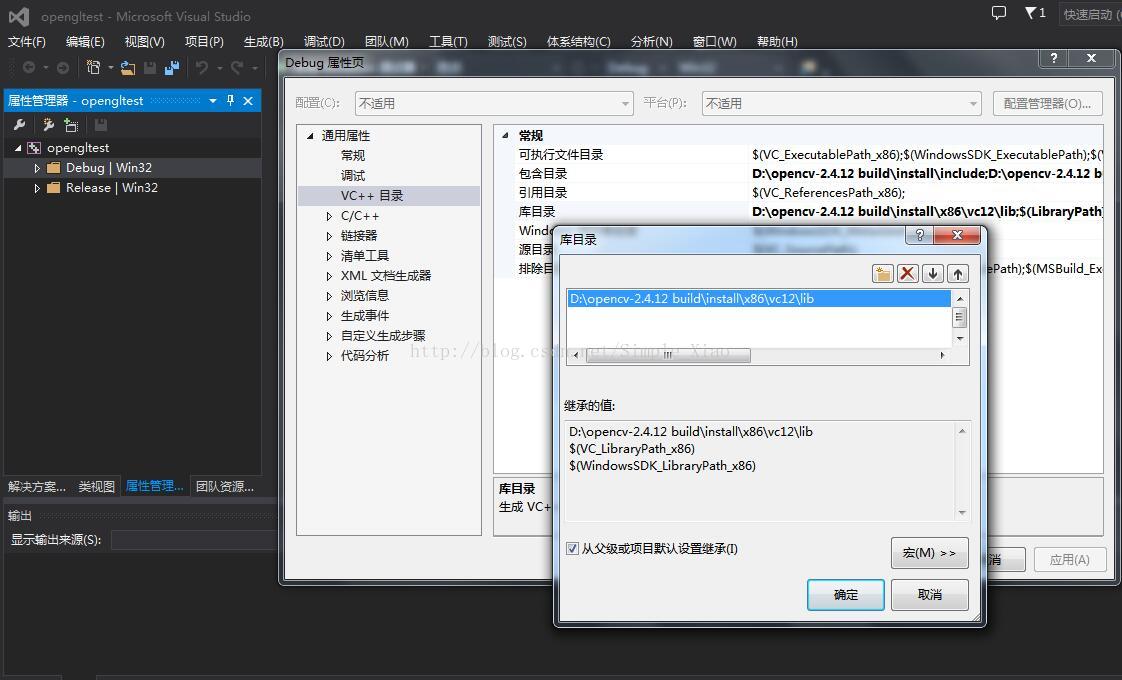Screen dimensions: 1122x680
Task: Click the 显示输出来源(S) combo box
Action: tap(193, 540)
